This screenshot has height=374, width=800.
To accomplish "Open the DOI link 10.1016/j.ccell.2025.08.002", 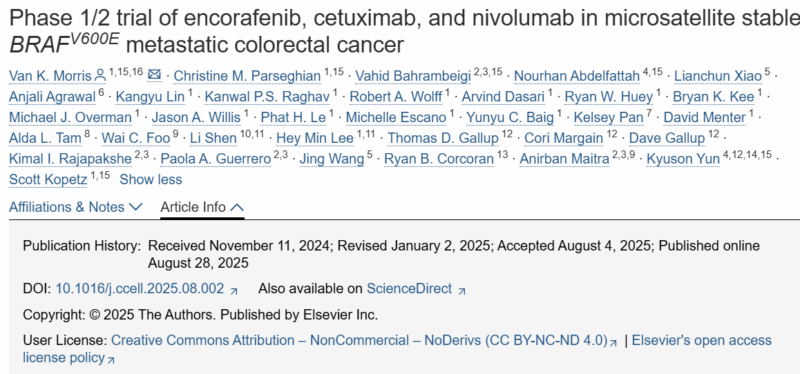I will click(139, 289).
